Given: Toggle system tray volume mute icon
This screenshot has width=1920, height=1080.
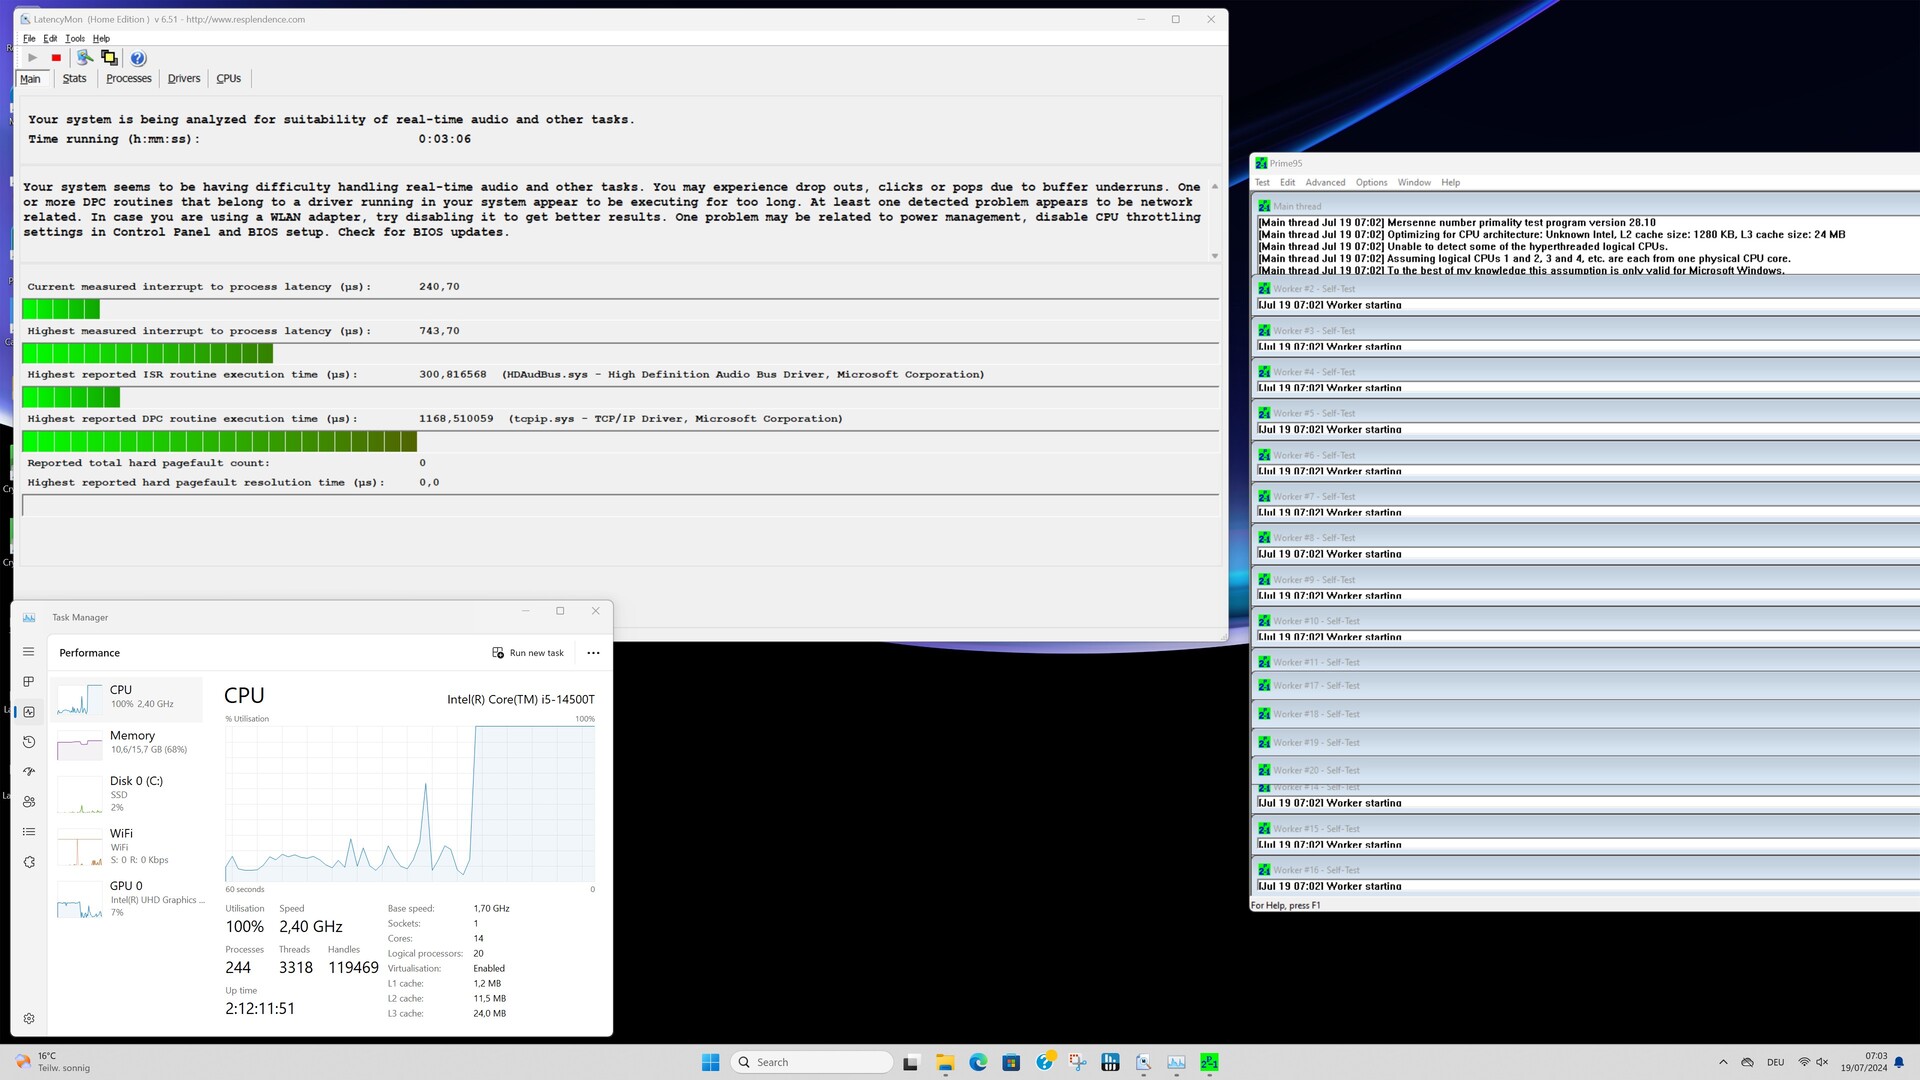Looking at the screenshot, I should 1822,1062.
